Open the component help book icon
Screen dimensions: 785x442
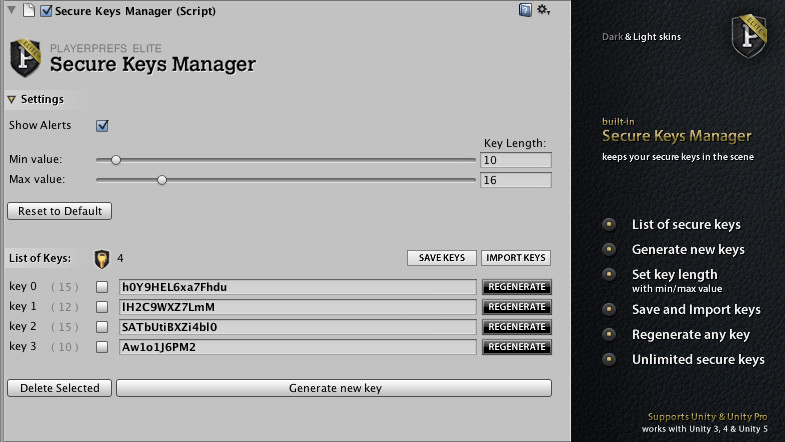pos(525,10)
